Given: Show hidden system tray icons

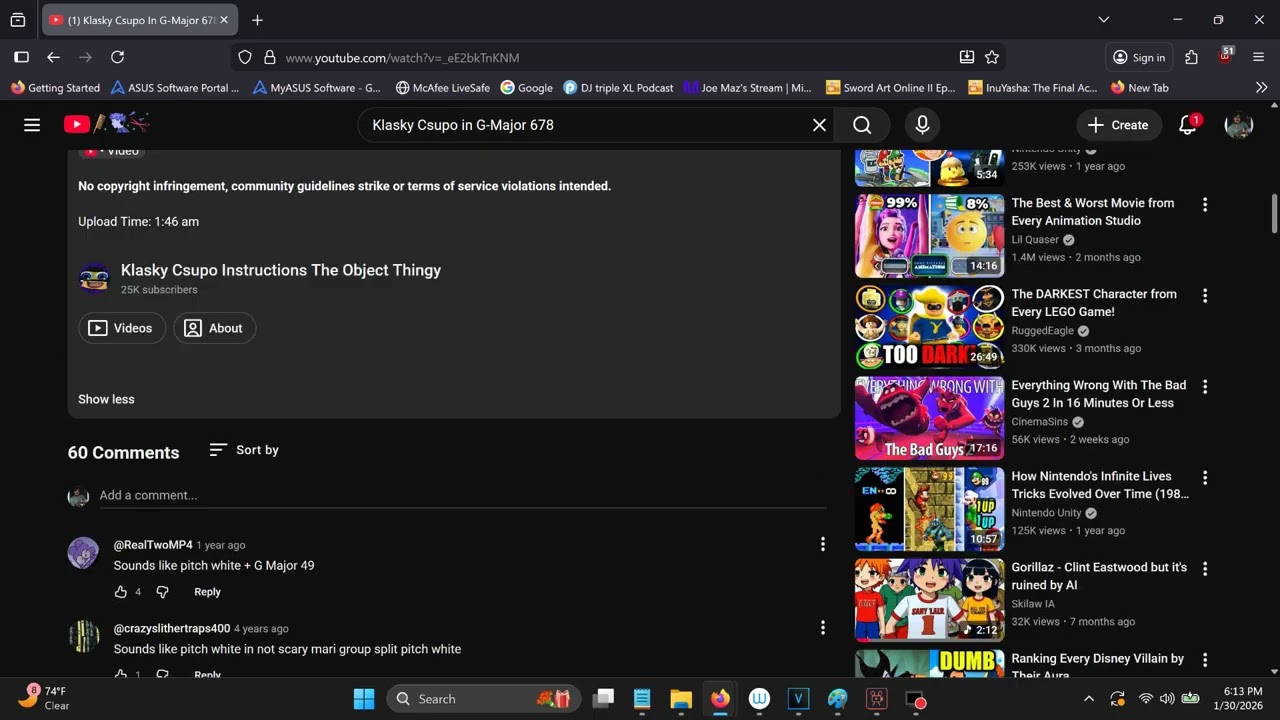Looking at the screenshot, I should 1089,699.
